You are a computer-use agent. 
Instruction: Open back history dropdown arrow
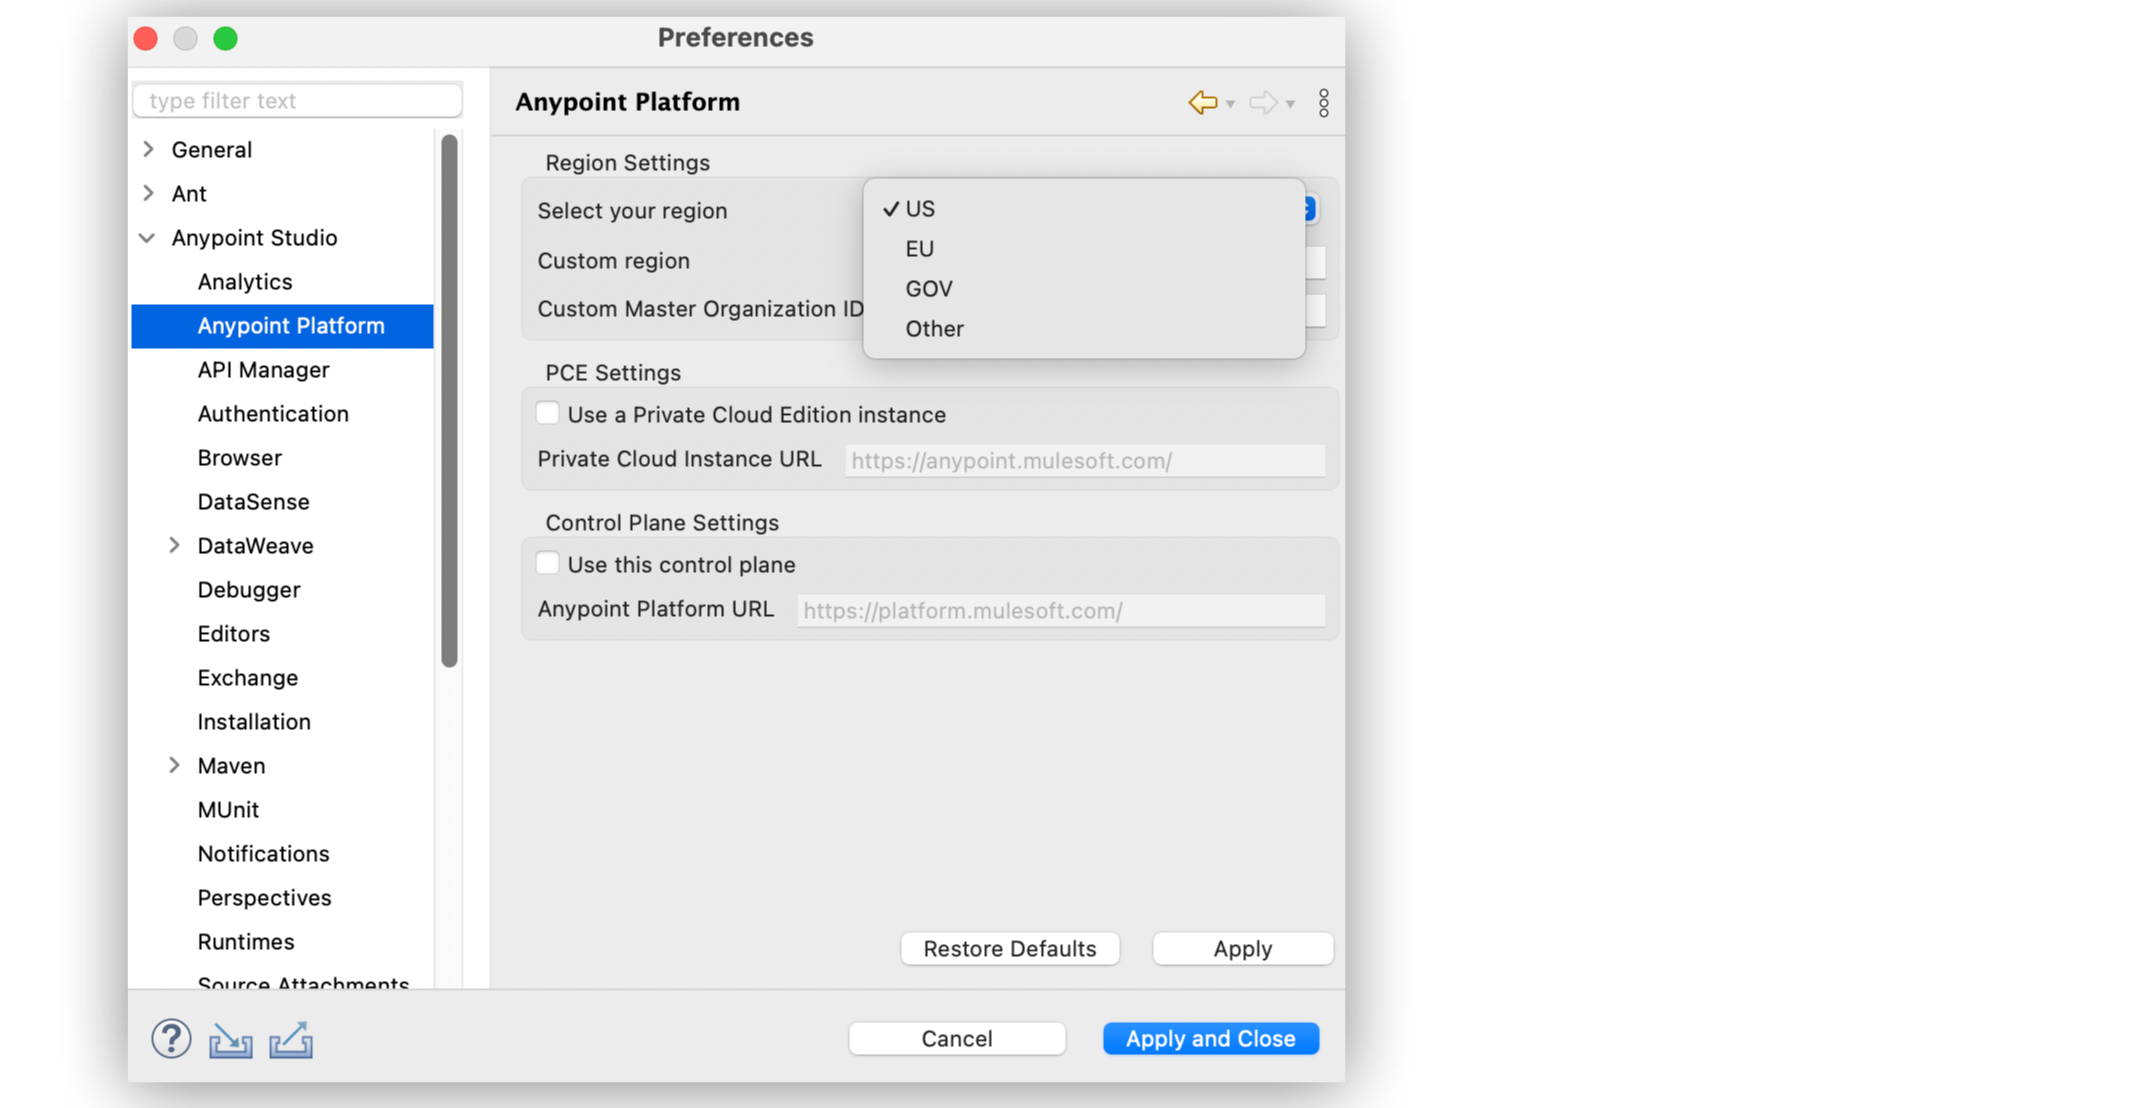click(x=1231, y=104)
